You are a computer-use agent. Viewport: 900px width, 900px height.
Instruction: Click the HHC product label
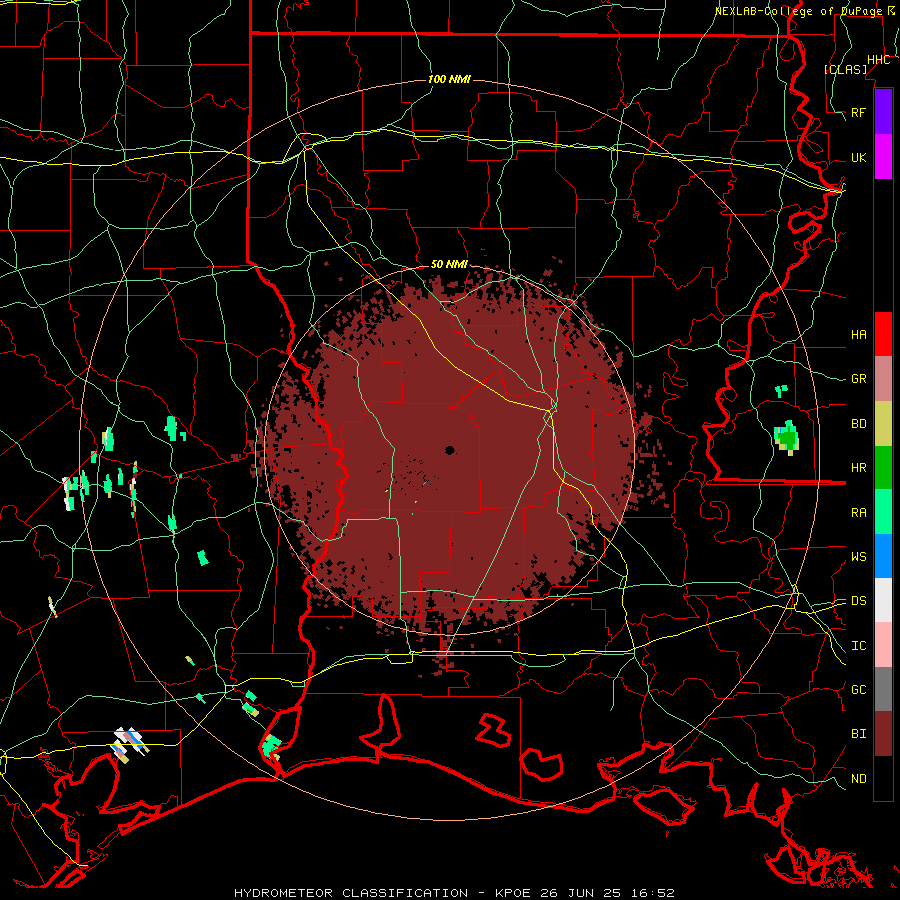[x=878, y=60]
